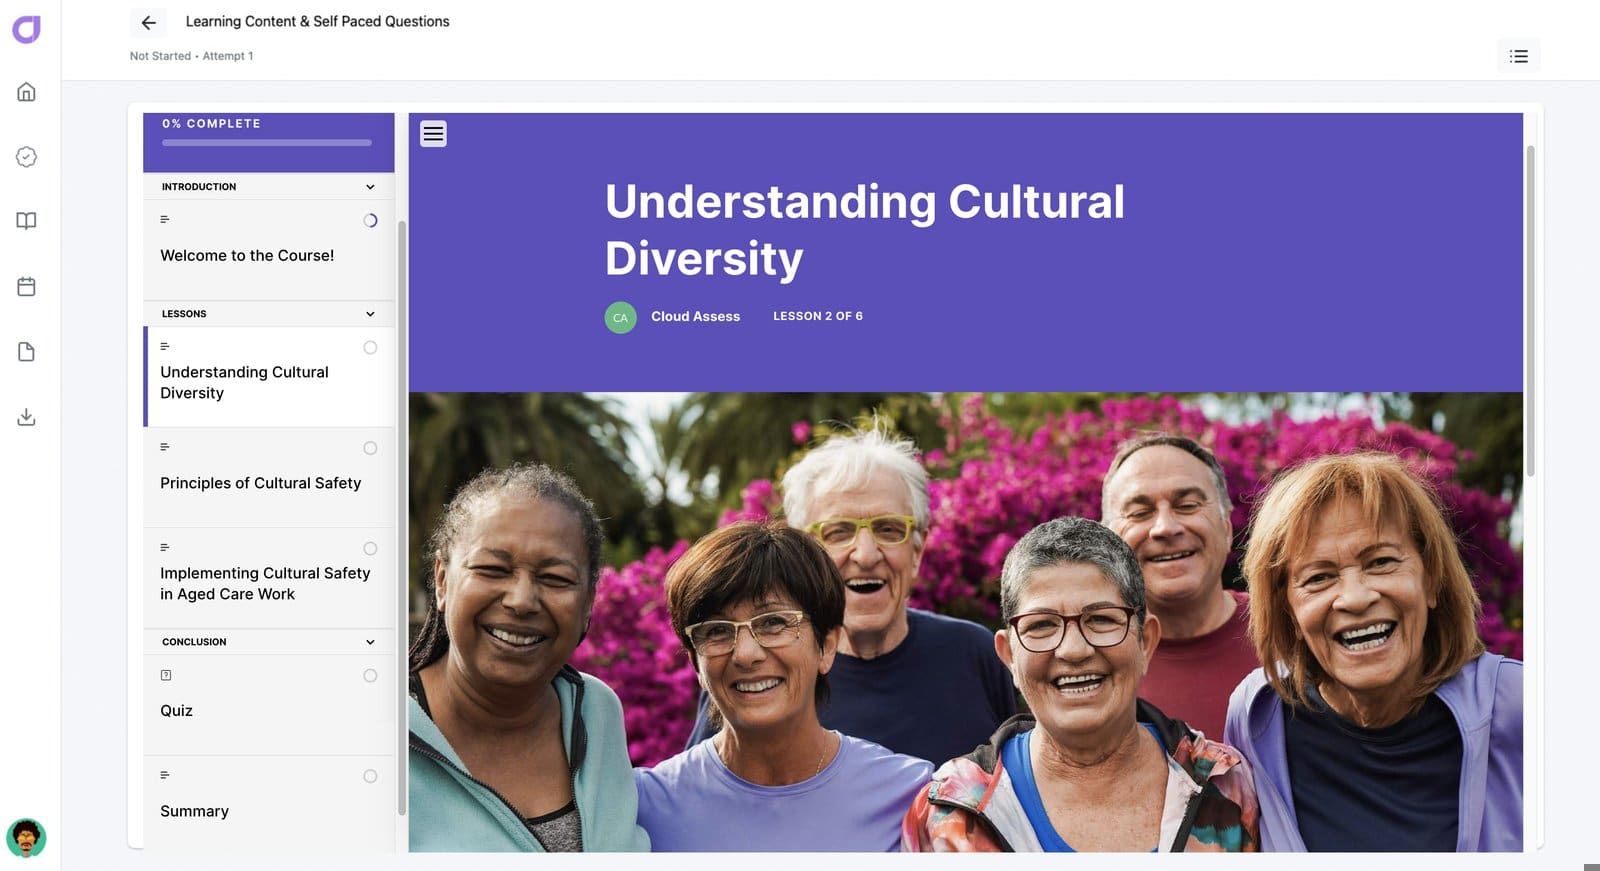1600x871 pixels.
Task: Click the text icon above Understanding Cultural Diversity
Action: tap(165, 346)
